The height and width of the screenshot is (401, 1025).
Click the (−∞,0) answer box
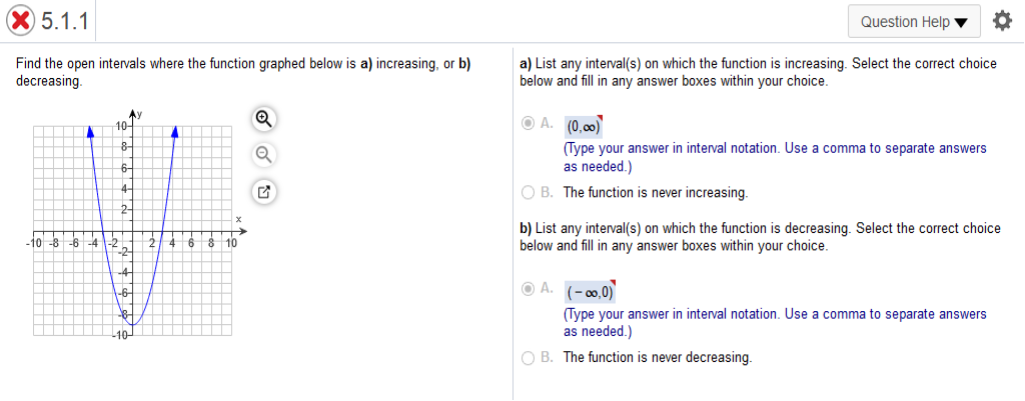pyautogui.click(x=591, y=292)
